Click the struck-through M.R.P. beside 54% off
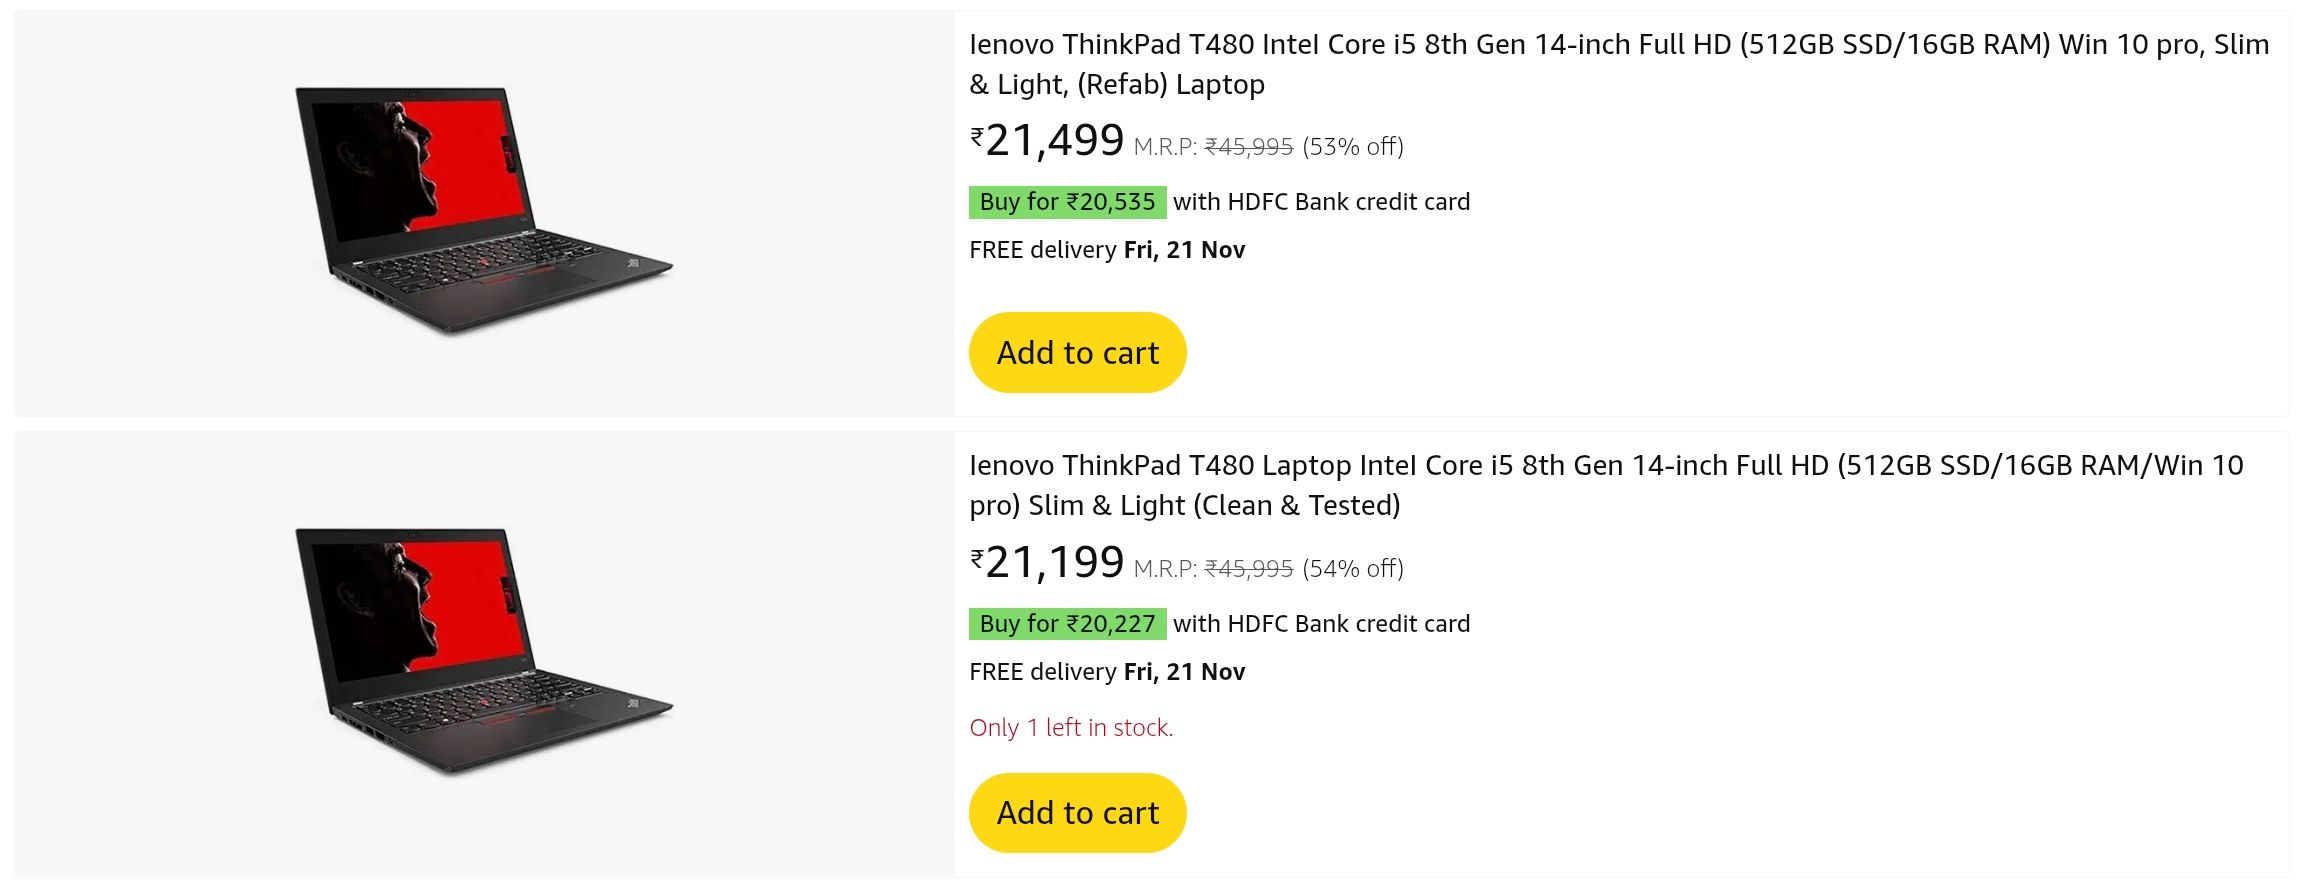Image resolution: width=2303 pixels, height=882 pixels. coord(1249,569)
